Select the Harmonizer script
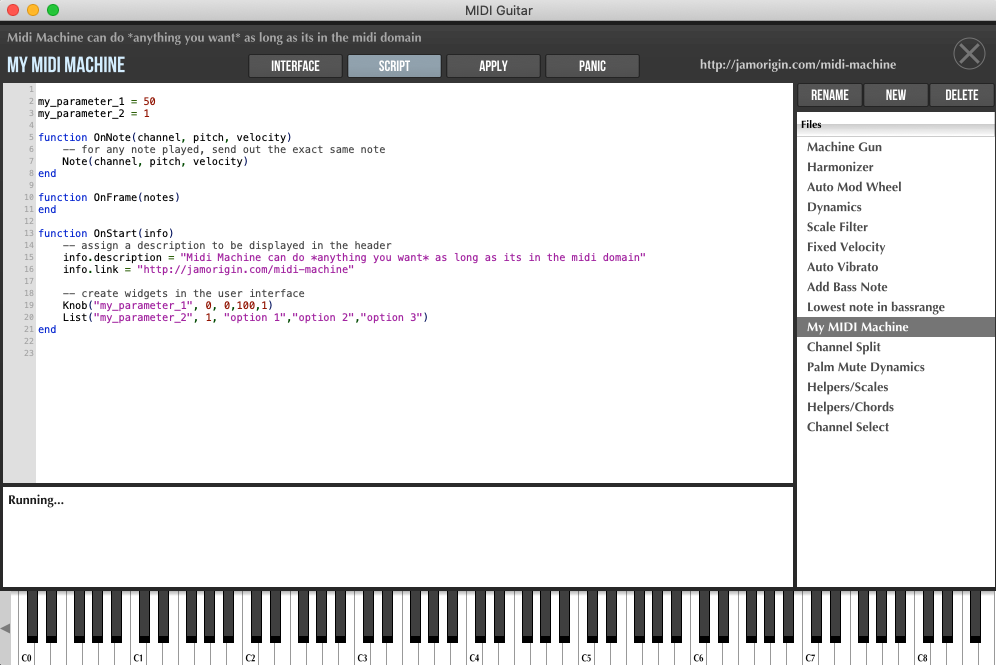Image resolution: width=996 pixels, height=665 pixels. [x=896, y=167]
